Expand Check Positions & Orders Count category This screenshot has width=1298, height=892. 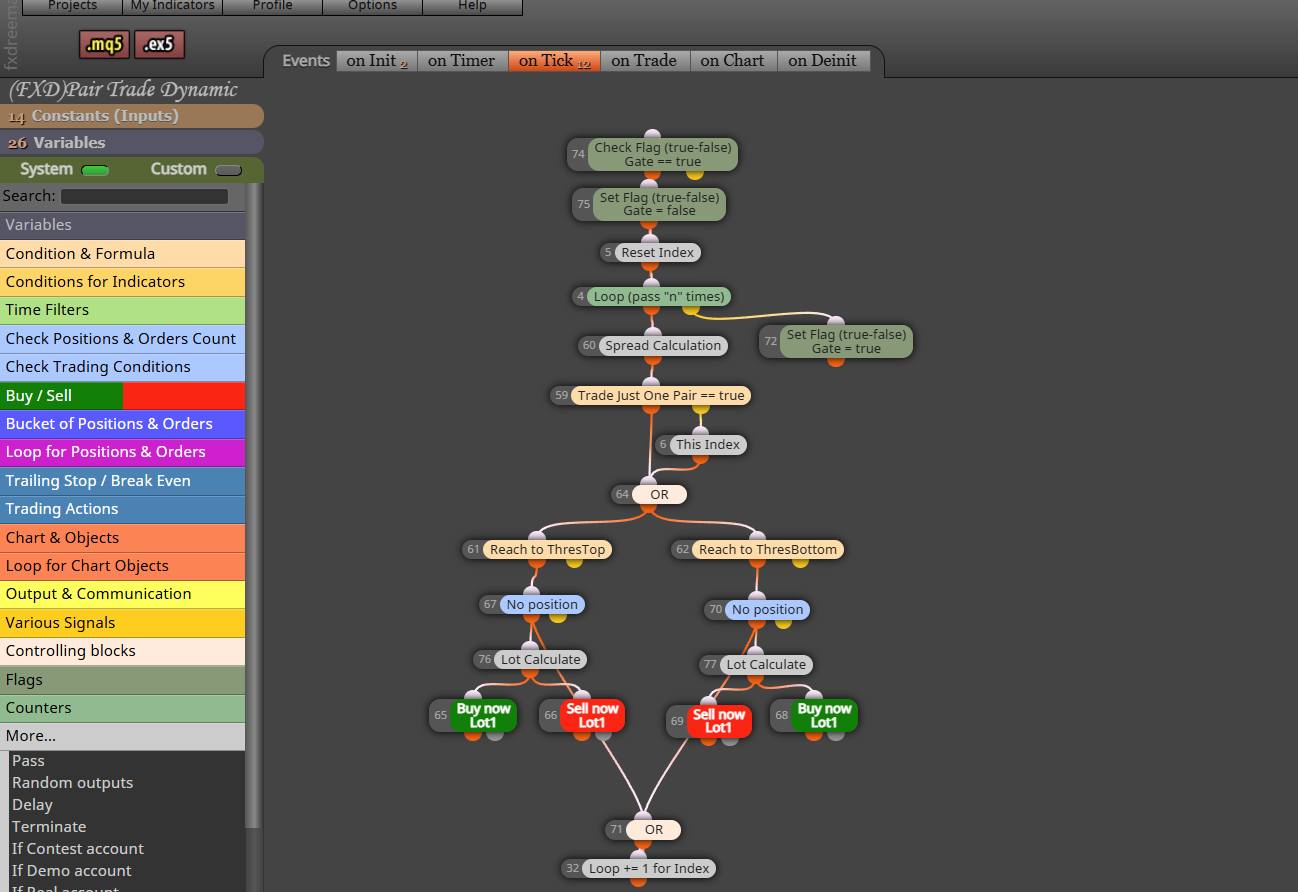(122, 339)
